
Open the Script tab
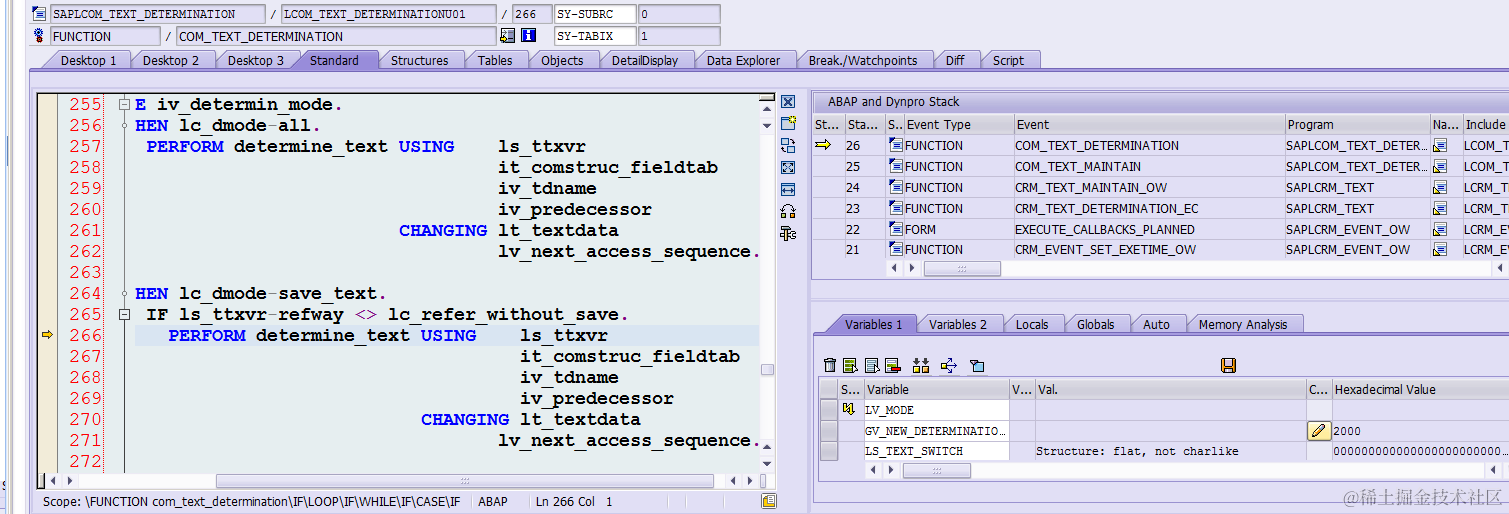point(1008,60)
